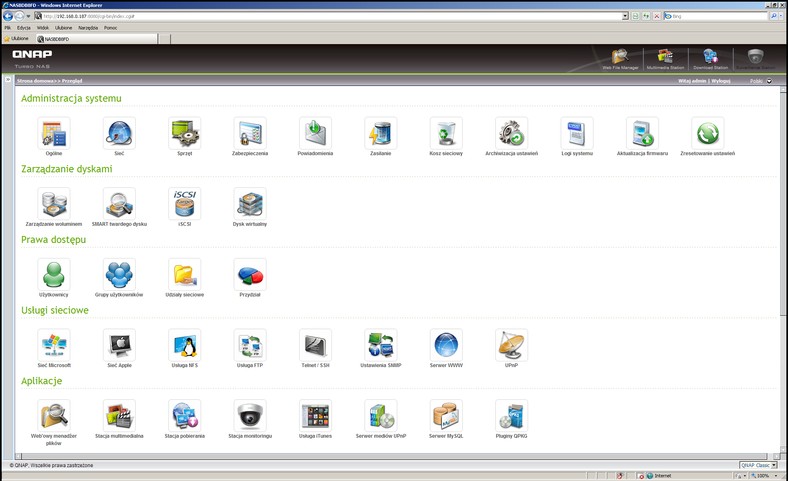This screenshot has height=481, width=788.
Task: Open the Ogólne general settings icon
Action: point(53,133)
